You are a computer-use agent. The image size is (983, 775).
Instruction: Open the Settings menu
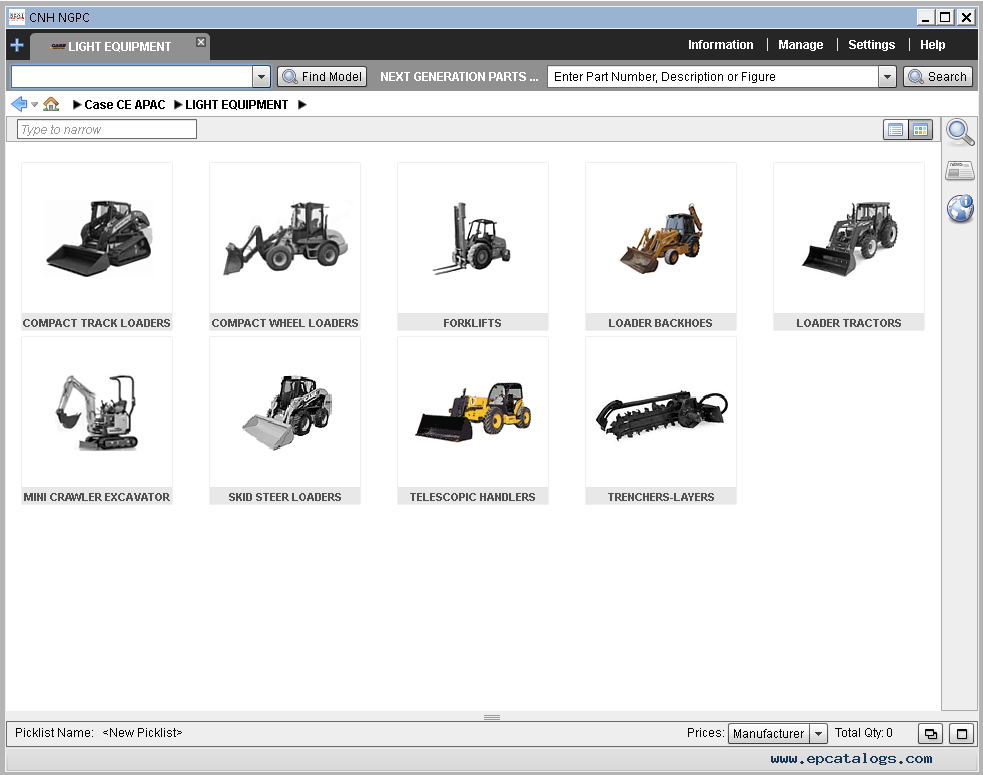point(871,45)
